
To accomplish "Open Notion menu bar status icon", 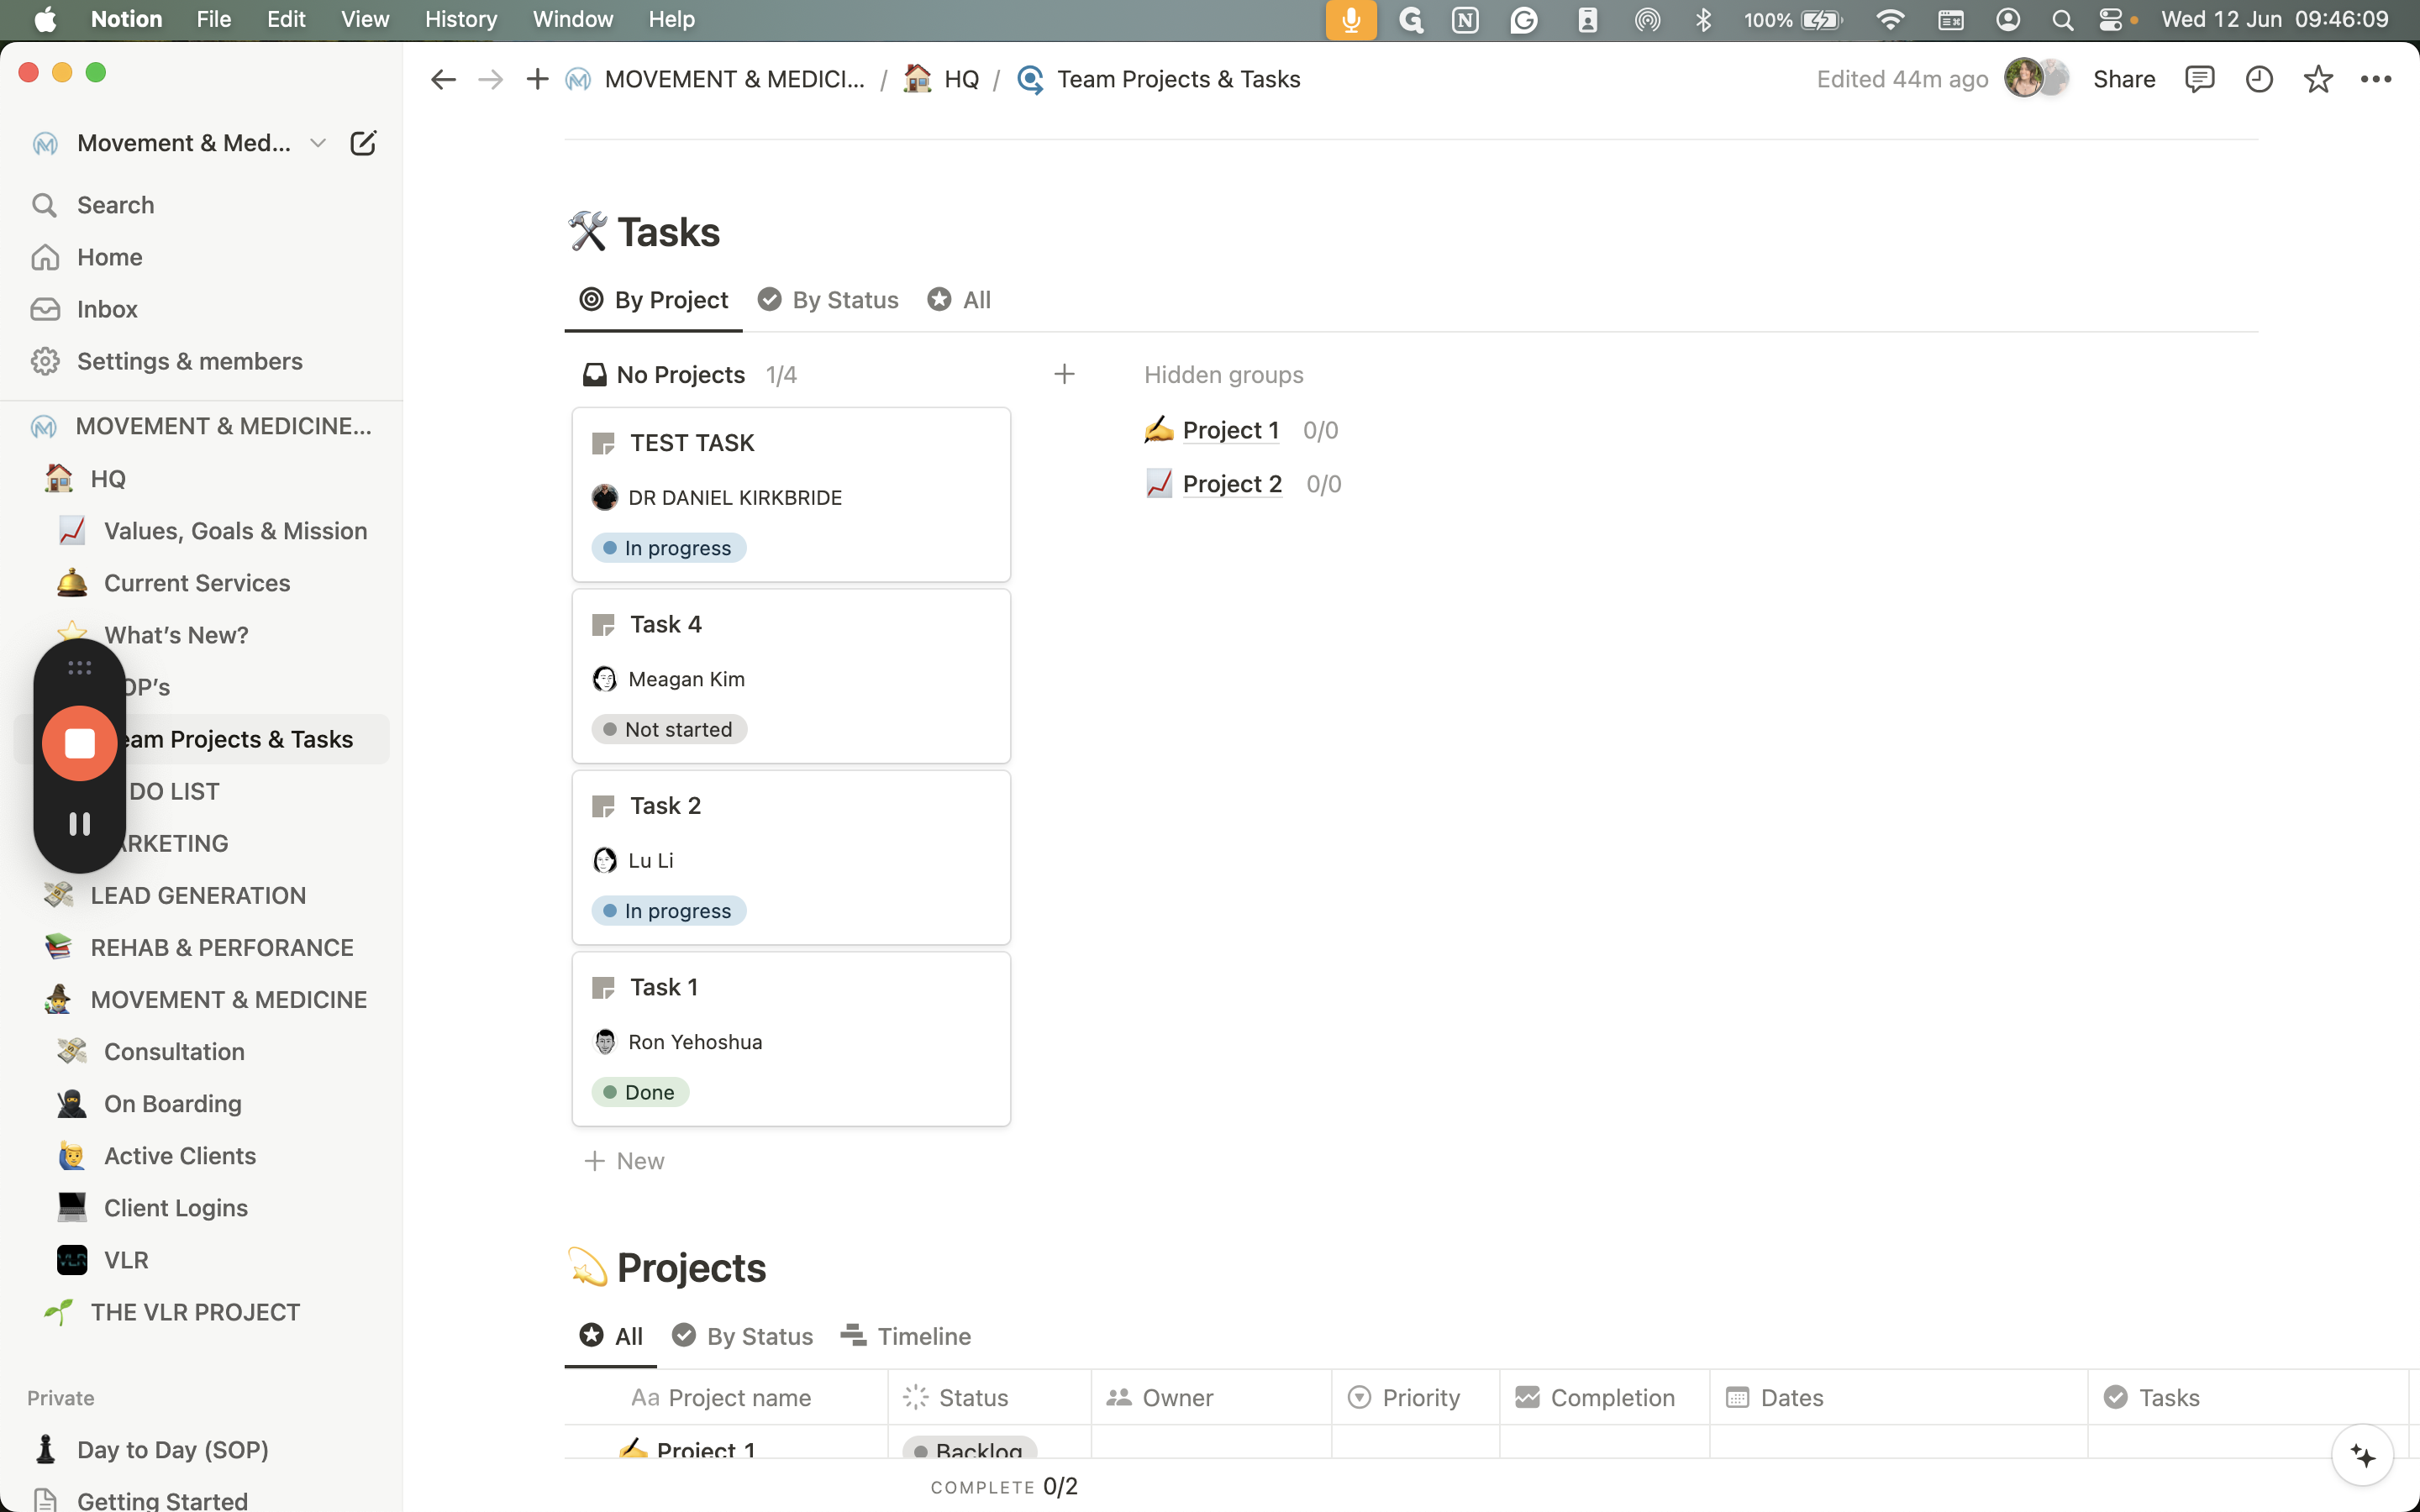I will [x=1465, y=20].
